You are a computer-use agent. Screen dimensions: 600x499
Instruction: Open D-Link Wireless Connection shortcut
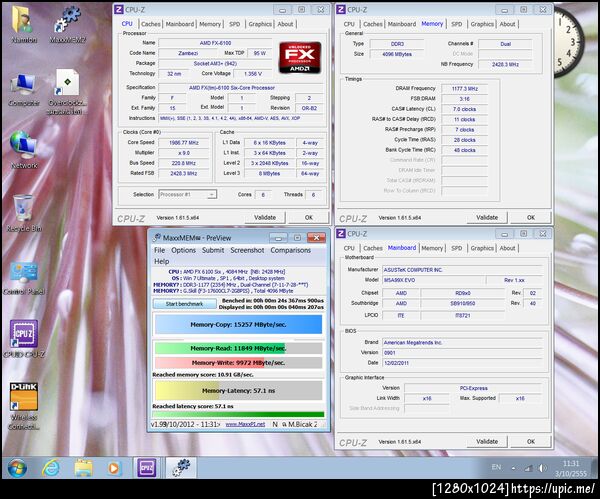(x=24, y=406)
